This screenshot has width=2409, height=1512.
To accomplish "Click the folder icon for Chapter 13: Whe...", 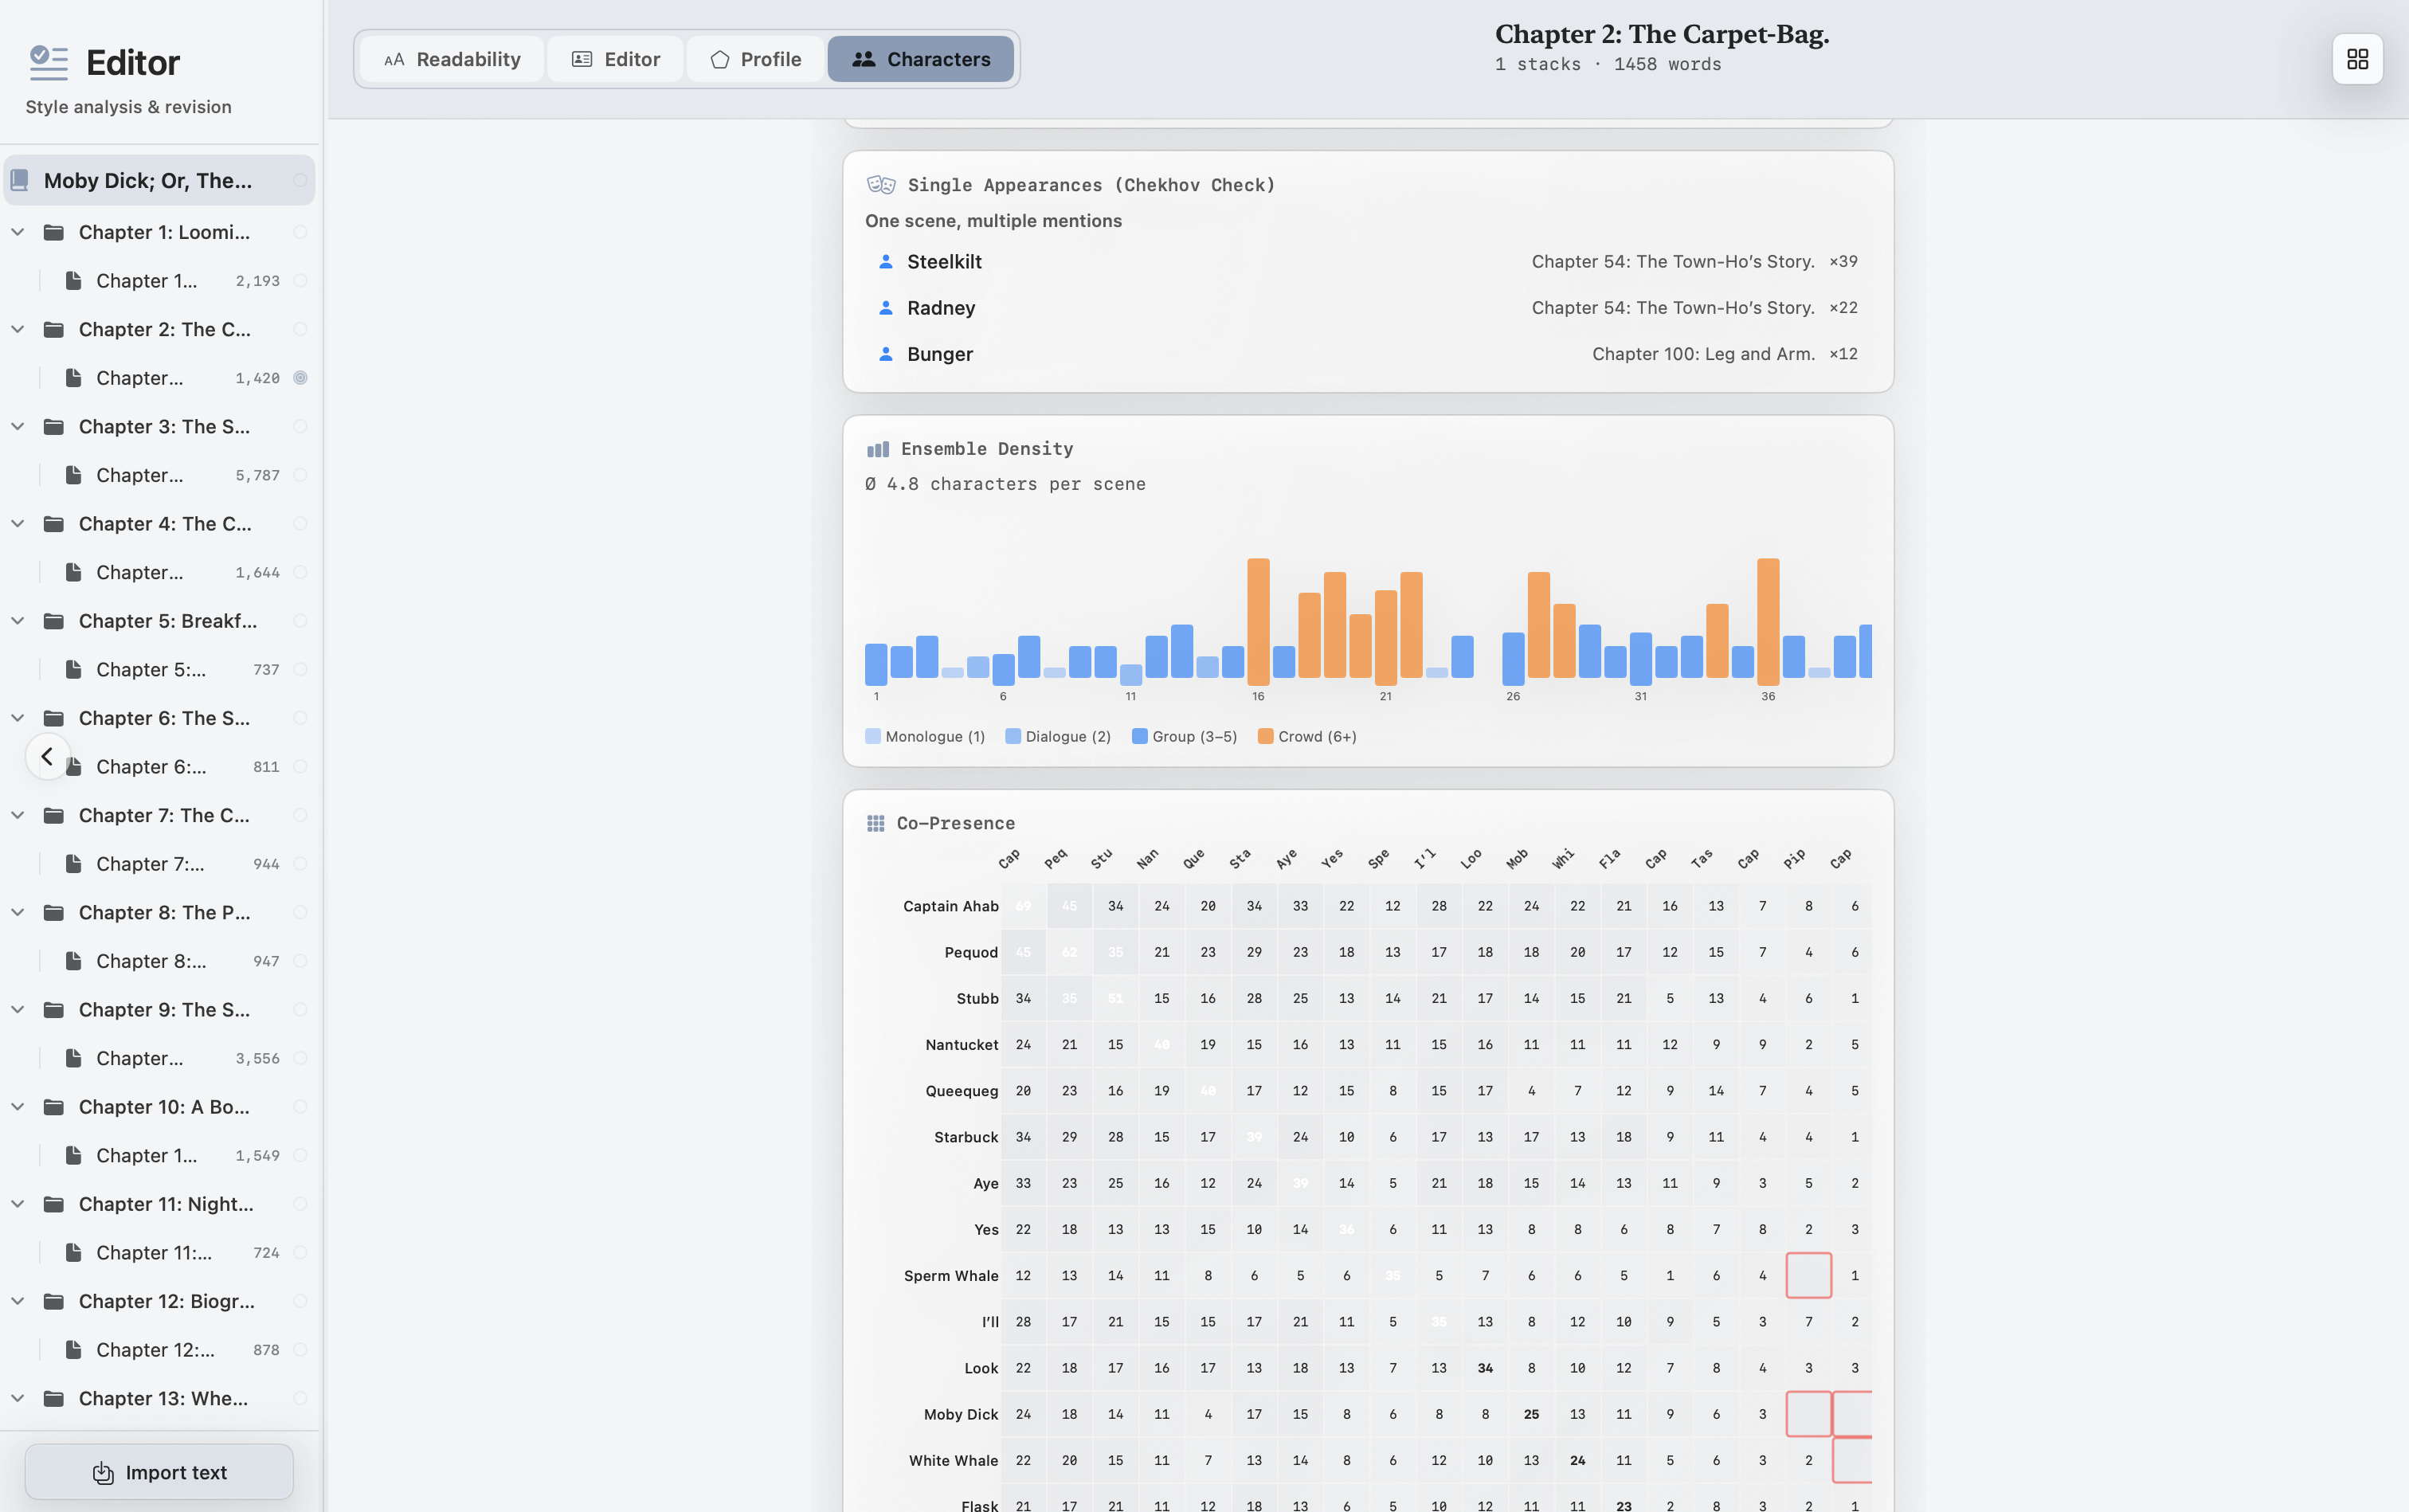I will [54, 1398].
